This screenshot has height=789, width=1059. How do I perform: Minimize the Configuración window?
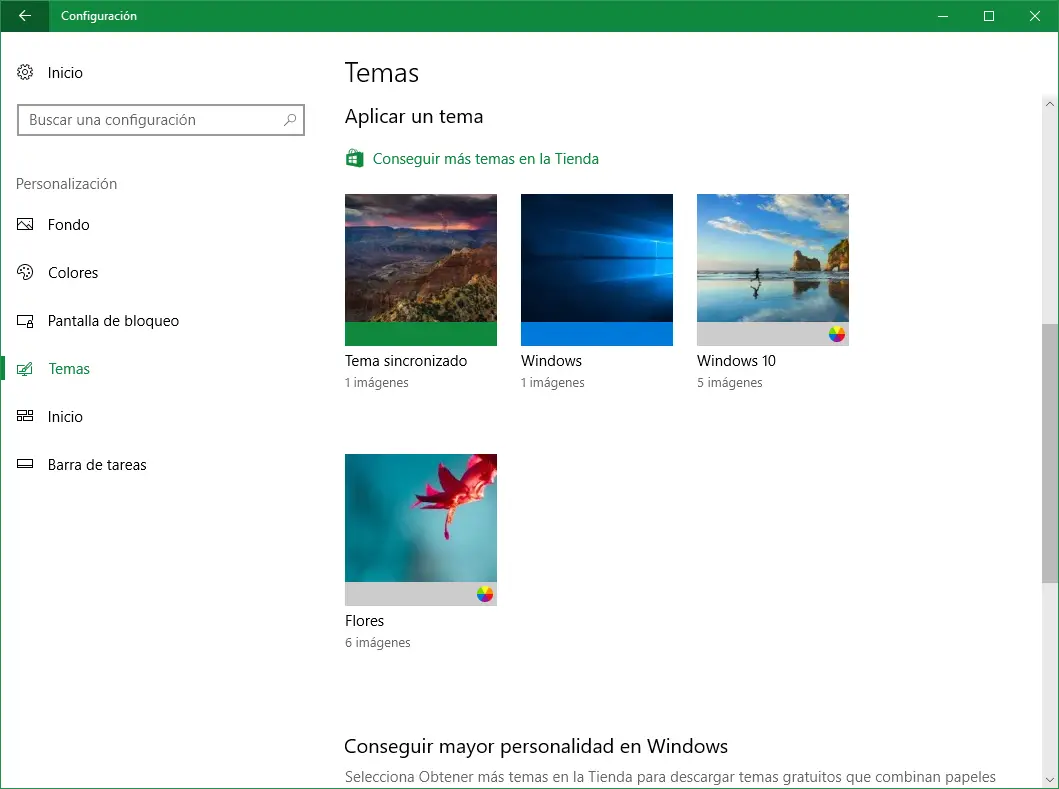pos(943,16)
